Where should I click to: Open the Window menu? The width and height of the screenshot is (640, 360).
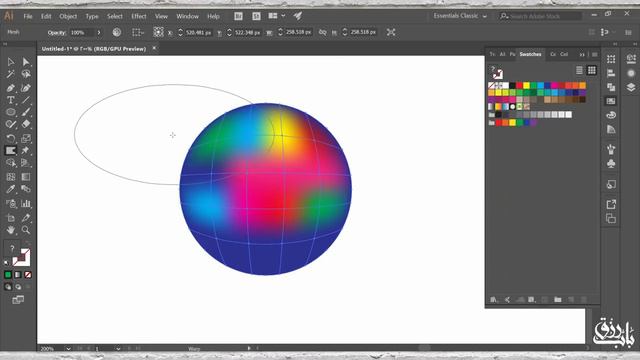pos(187,16)
